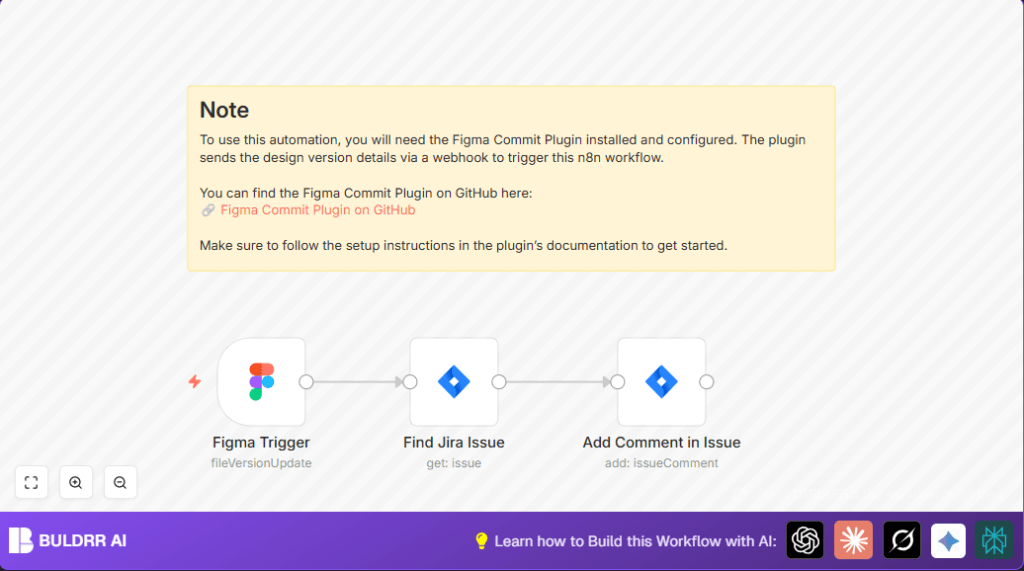Image resolution: width=1024 pixels, height=571 pixels.
Task: Fit workflow to view with fullscreen icon
Action: pyautogui.click(x=31, y=482)
